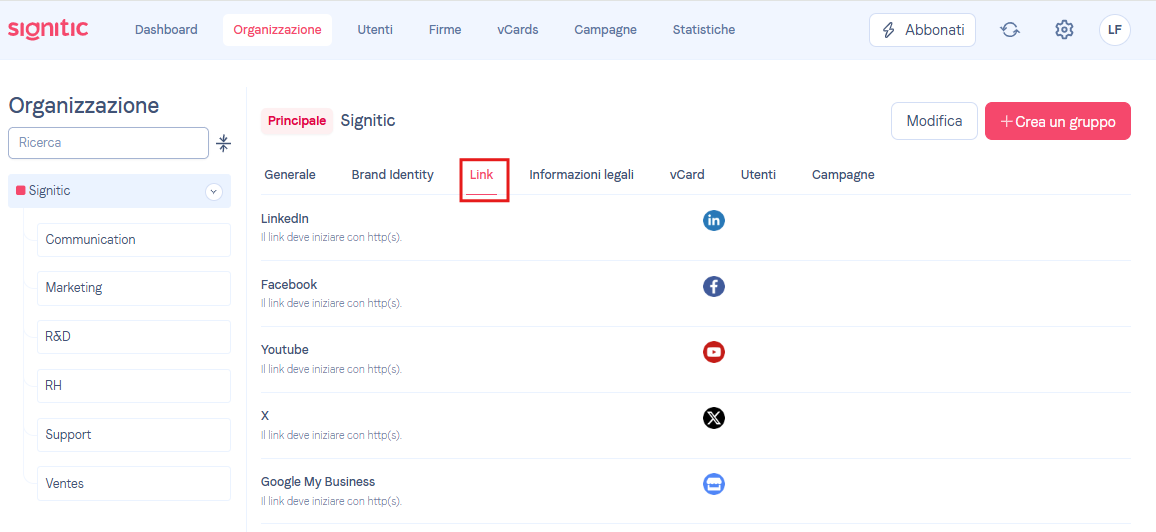The height and width of the screenshot is (532, 1156).
Task: Click the X social network icon
Action: 714,419
